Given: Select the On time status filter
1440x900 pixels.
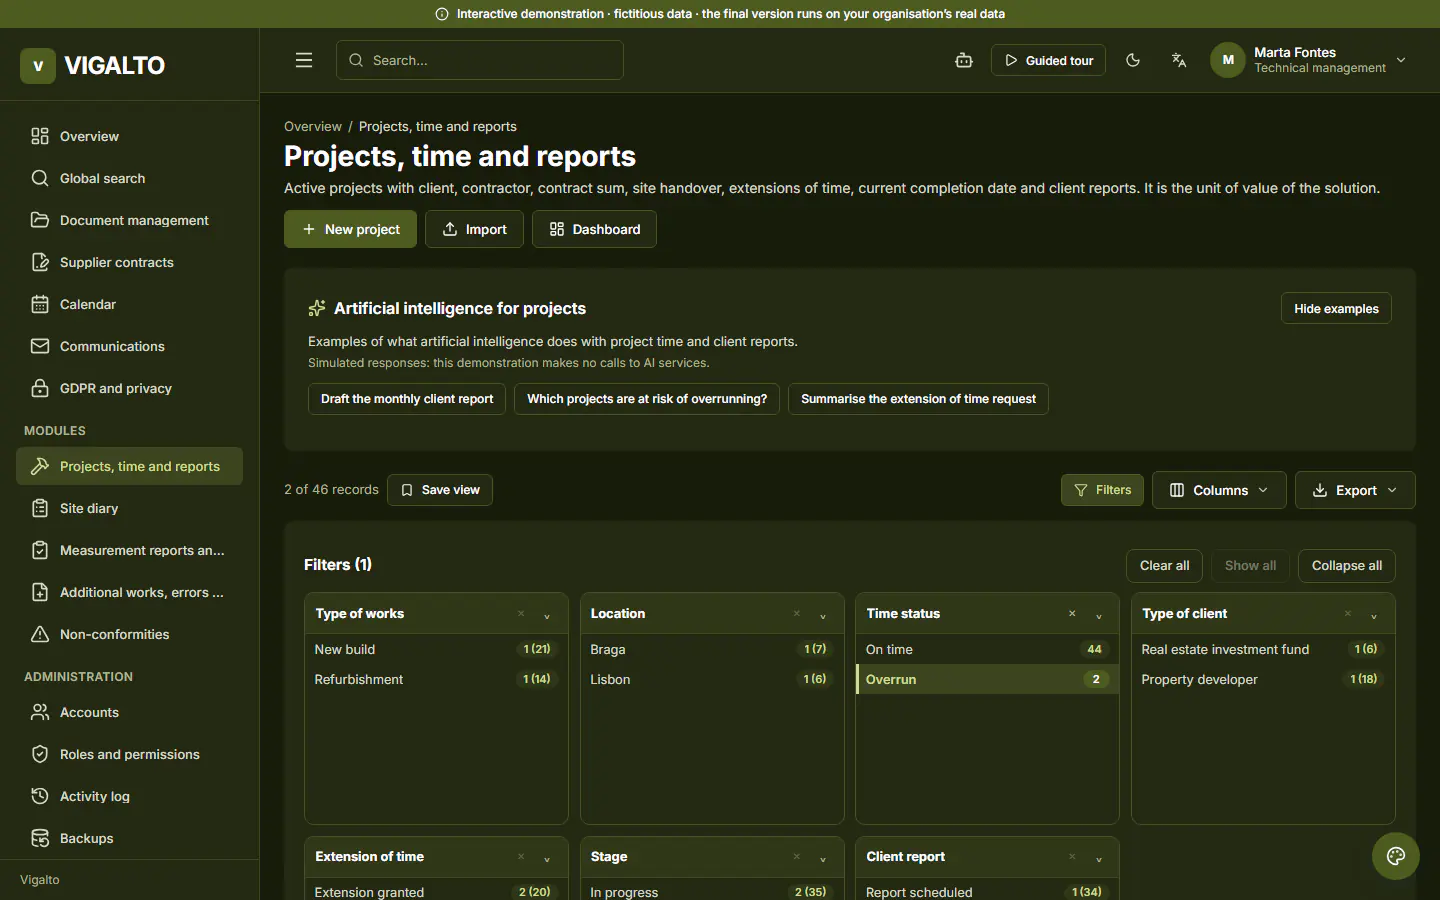Looking at the screenshot, I should click(x=987, y=649).
